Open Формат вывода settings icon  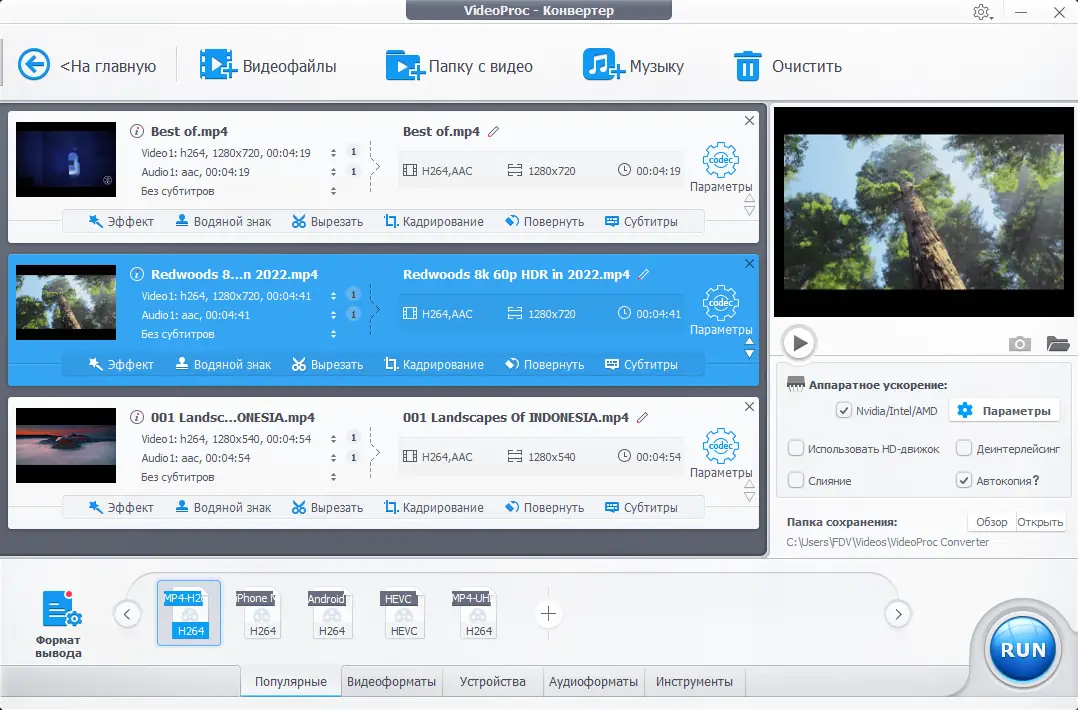(60, 610)
